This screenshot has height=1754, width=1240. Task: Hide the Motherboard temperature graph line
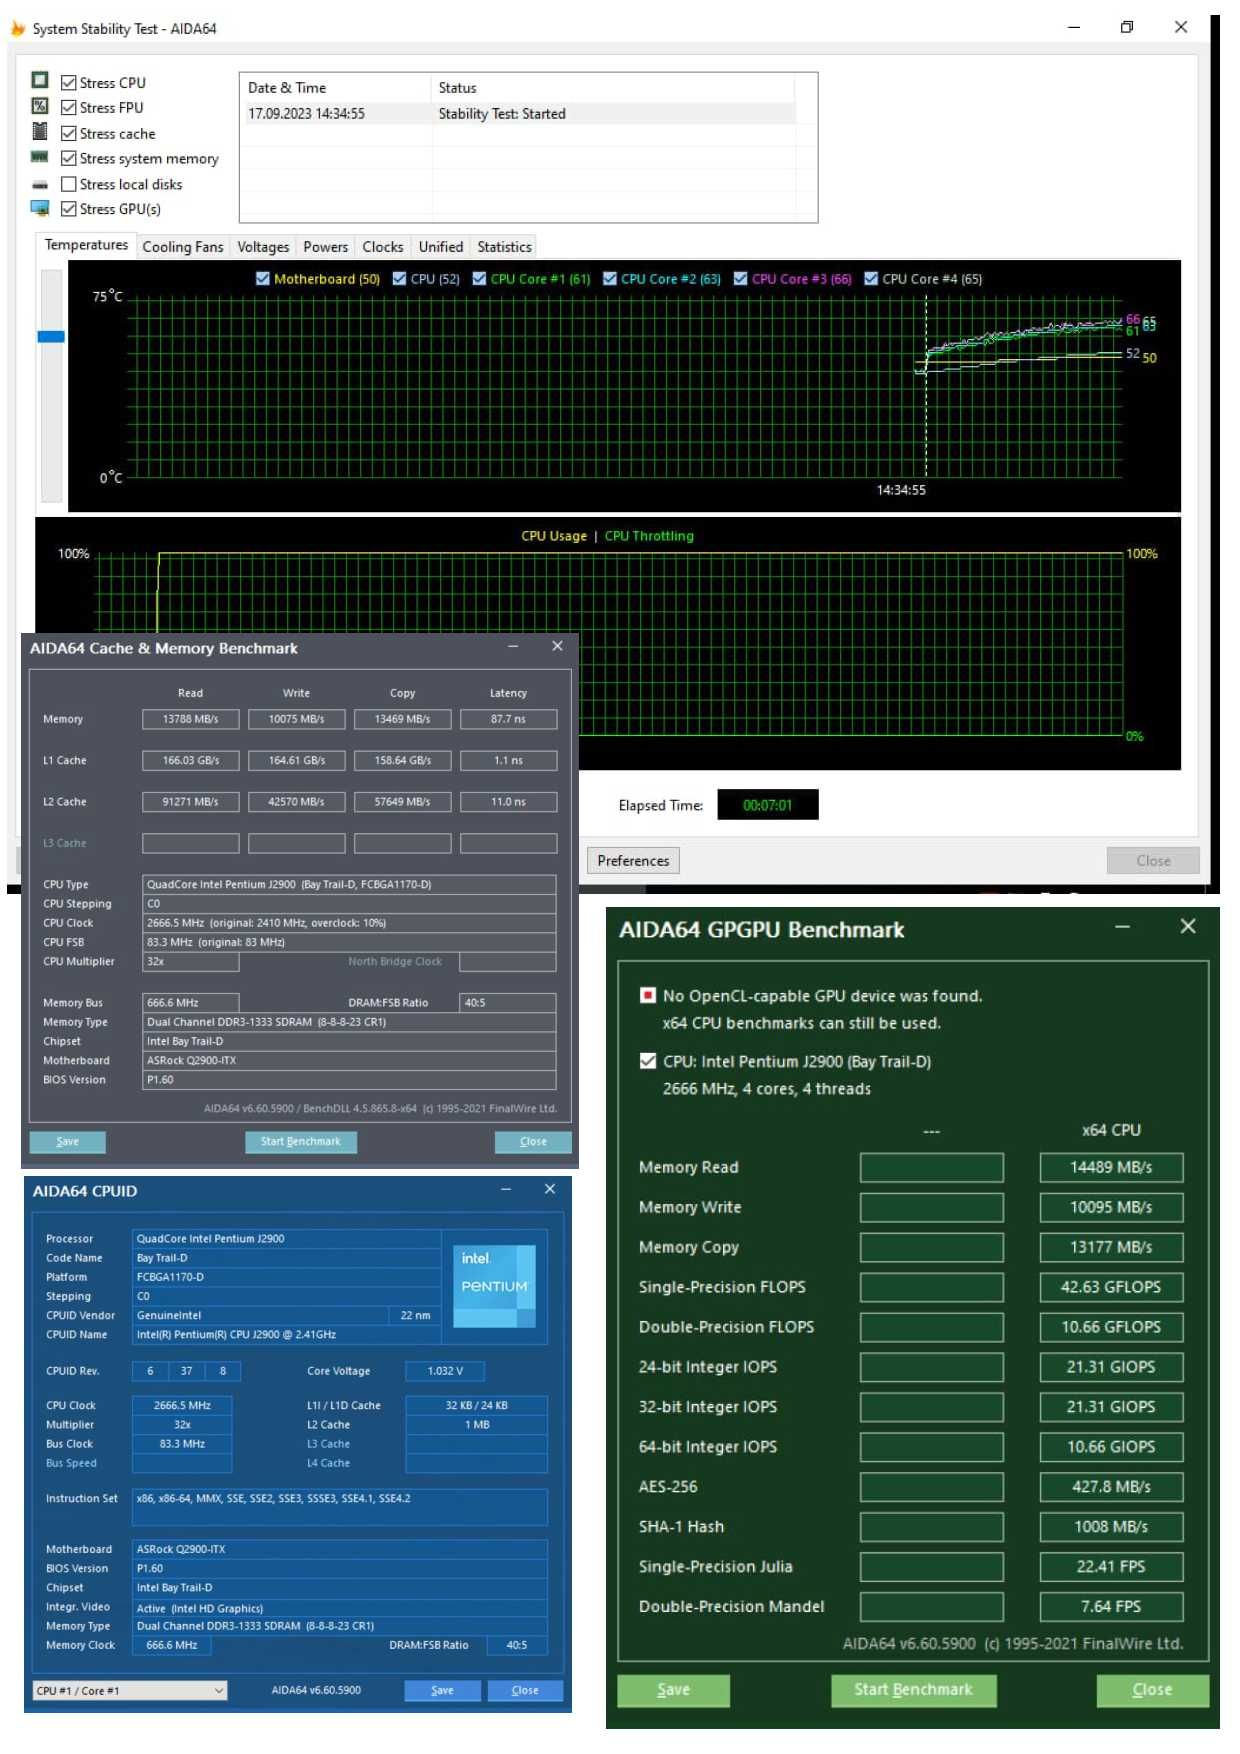click(262, 279)
